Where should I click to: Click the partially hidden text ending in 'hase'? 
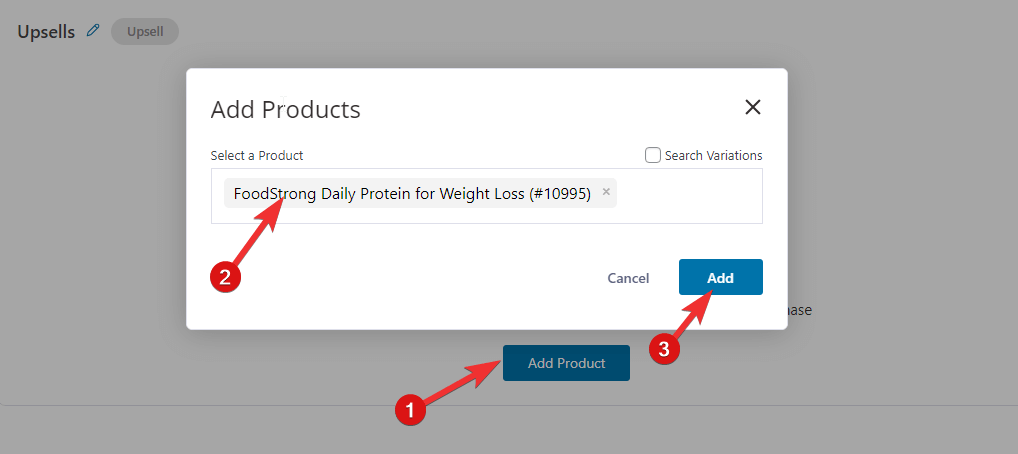(800, 310)
